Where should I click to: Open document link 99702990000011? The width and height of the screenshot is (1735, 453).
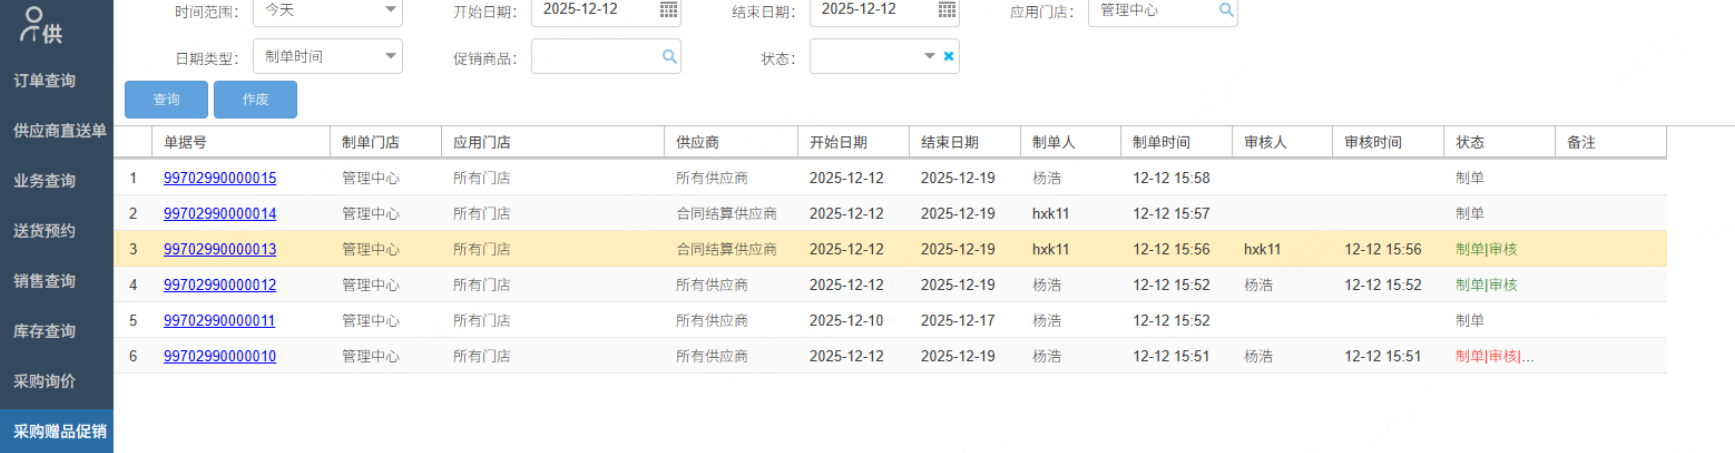point(220,321)
